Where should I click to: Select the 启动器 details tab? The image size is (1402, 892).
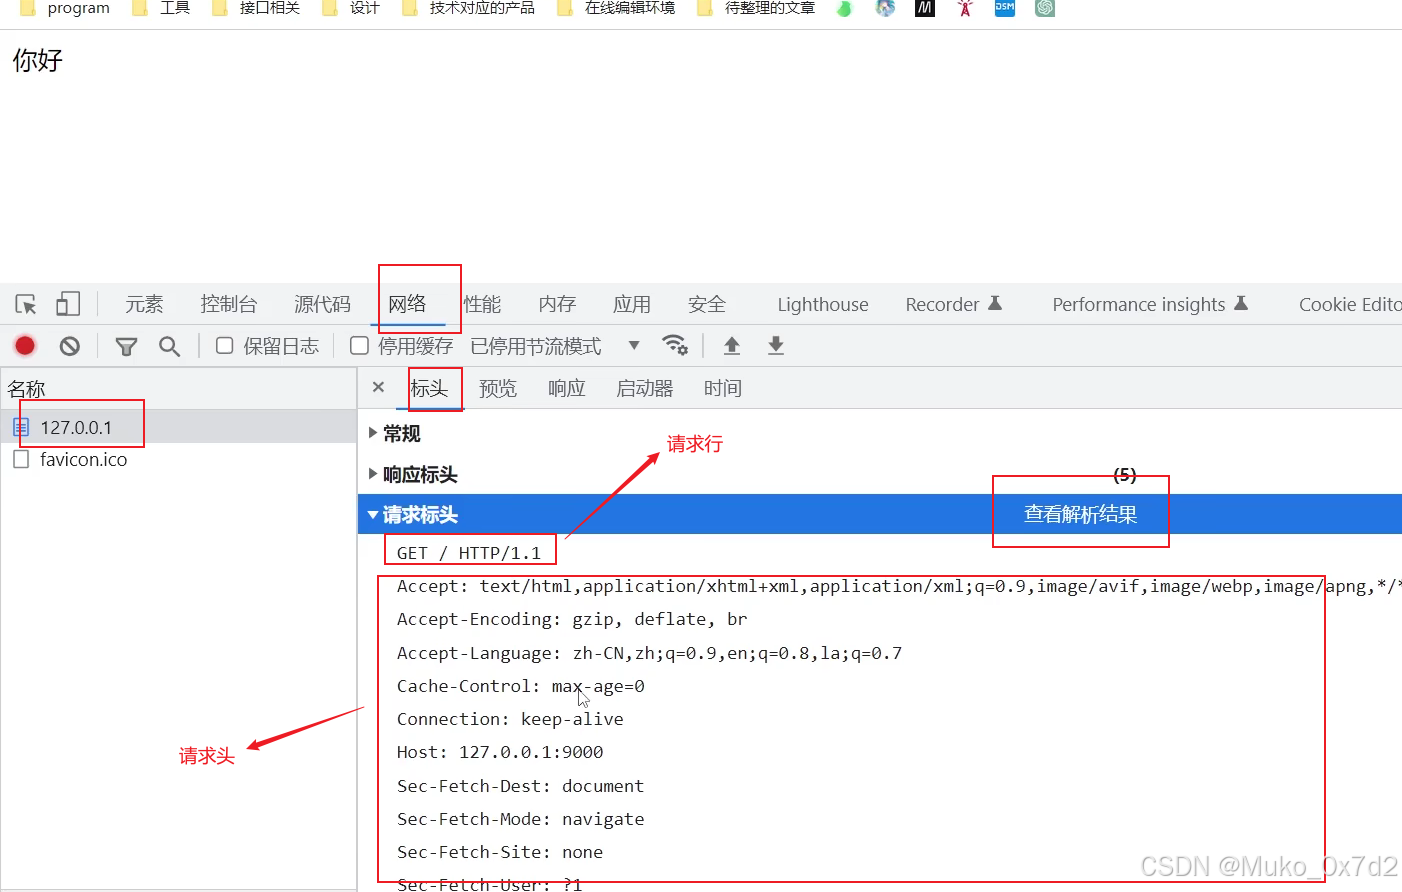(x=645, y=388)
